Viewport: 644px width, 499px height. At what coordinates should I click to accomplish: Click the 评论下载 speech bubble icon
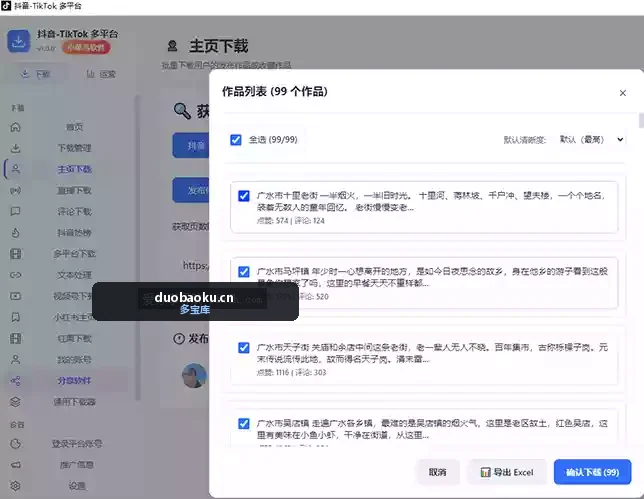[16, 212]
